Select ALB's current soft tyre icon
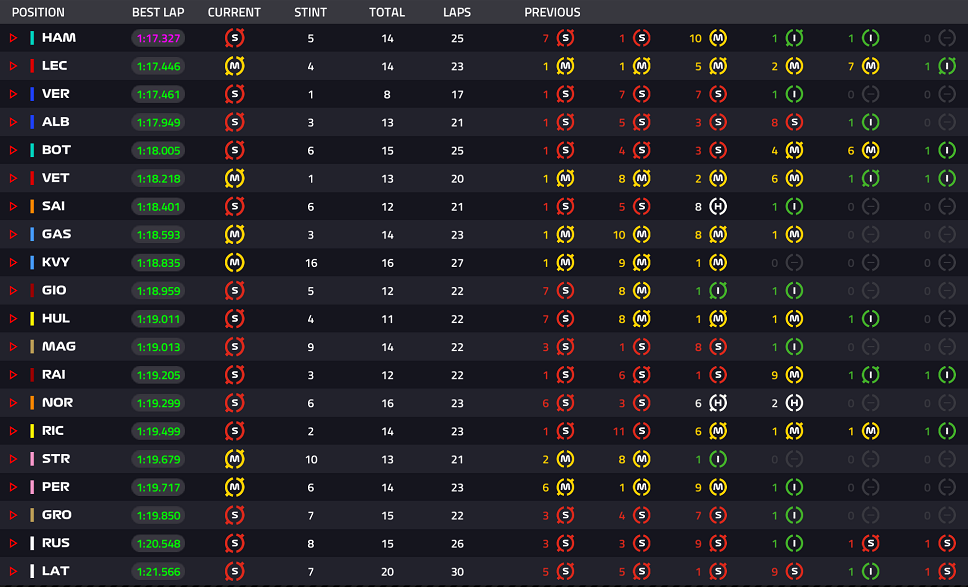This screenshot has height=587, width=968. pyautogui.click(x=235, y=122)
